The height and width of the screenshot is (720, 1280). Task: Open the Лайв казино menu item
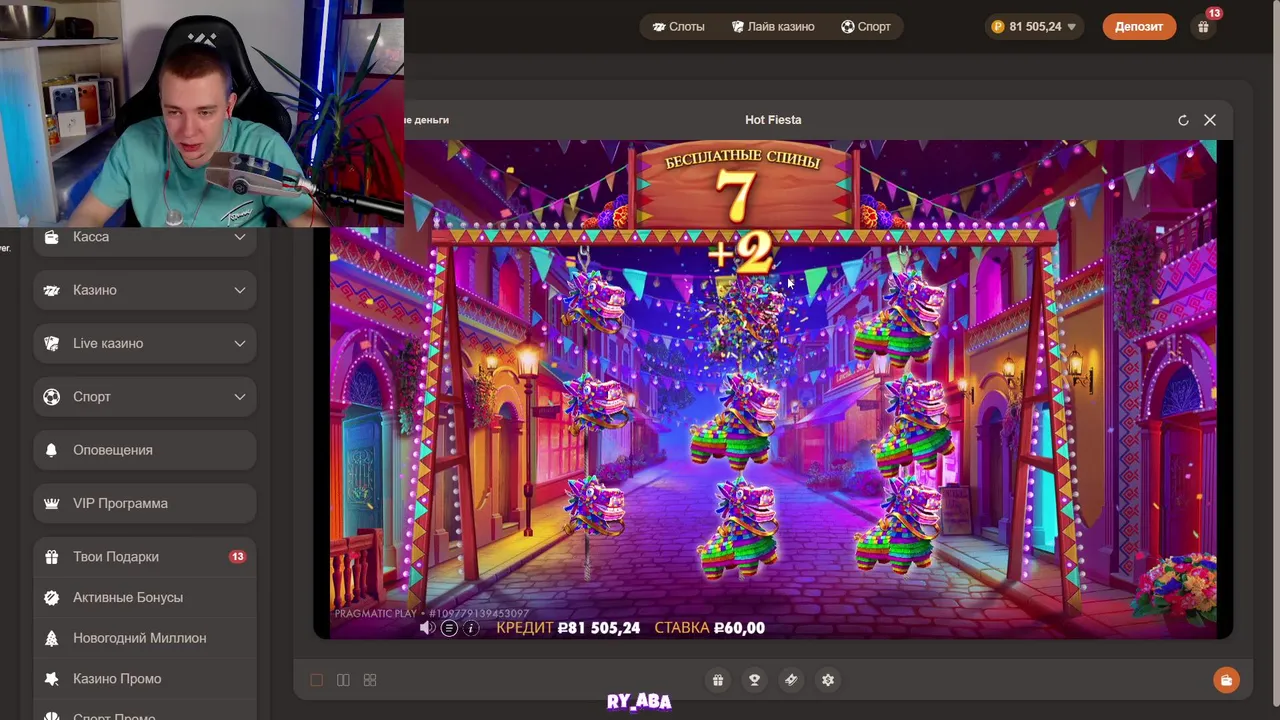(772, 27)
